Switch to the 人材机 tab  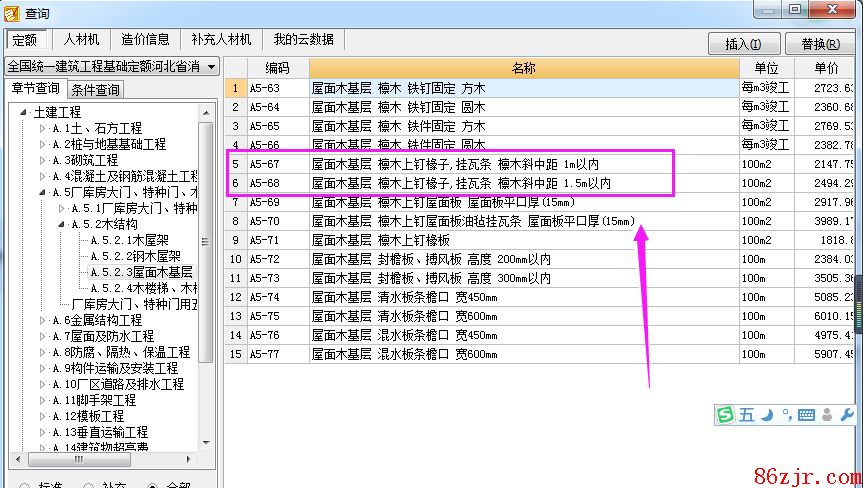click(x=81, y=40)
